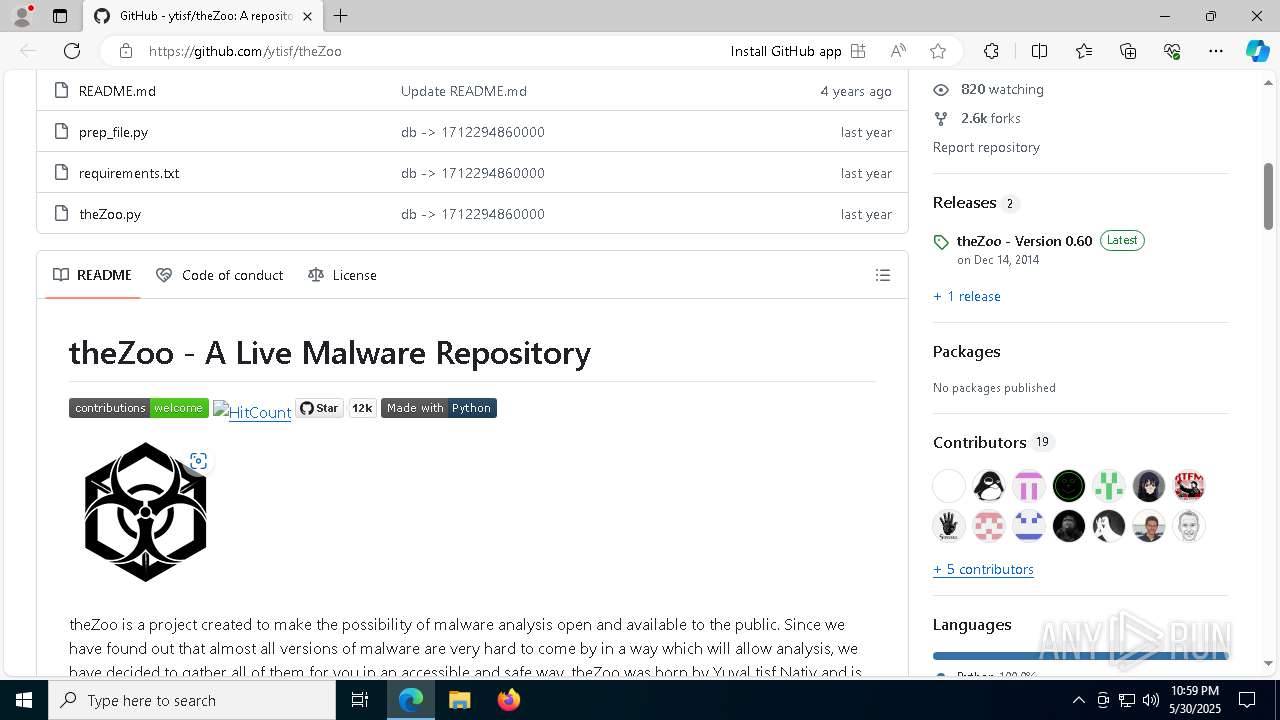Viewport: 1280px width, 720px height.
Task: Open penguin contributor avatar
Action: click(989, 486)
